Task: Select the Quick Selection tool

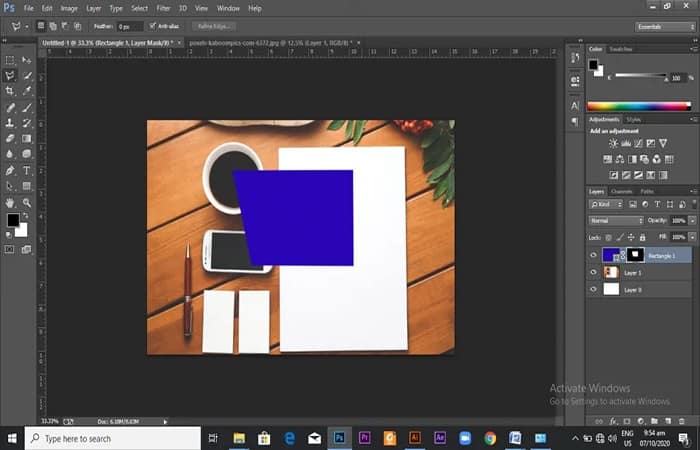Action: point(27,75)
